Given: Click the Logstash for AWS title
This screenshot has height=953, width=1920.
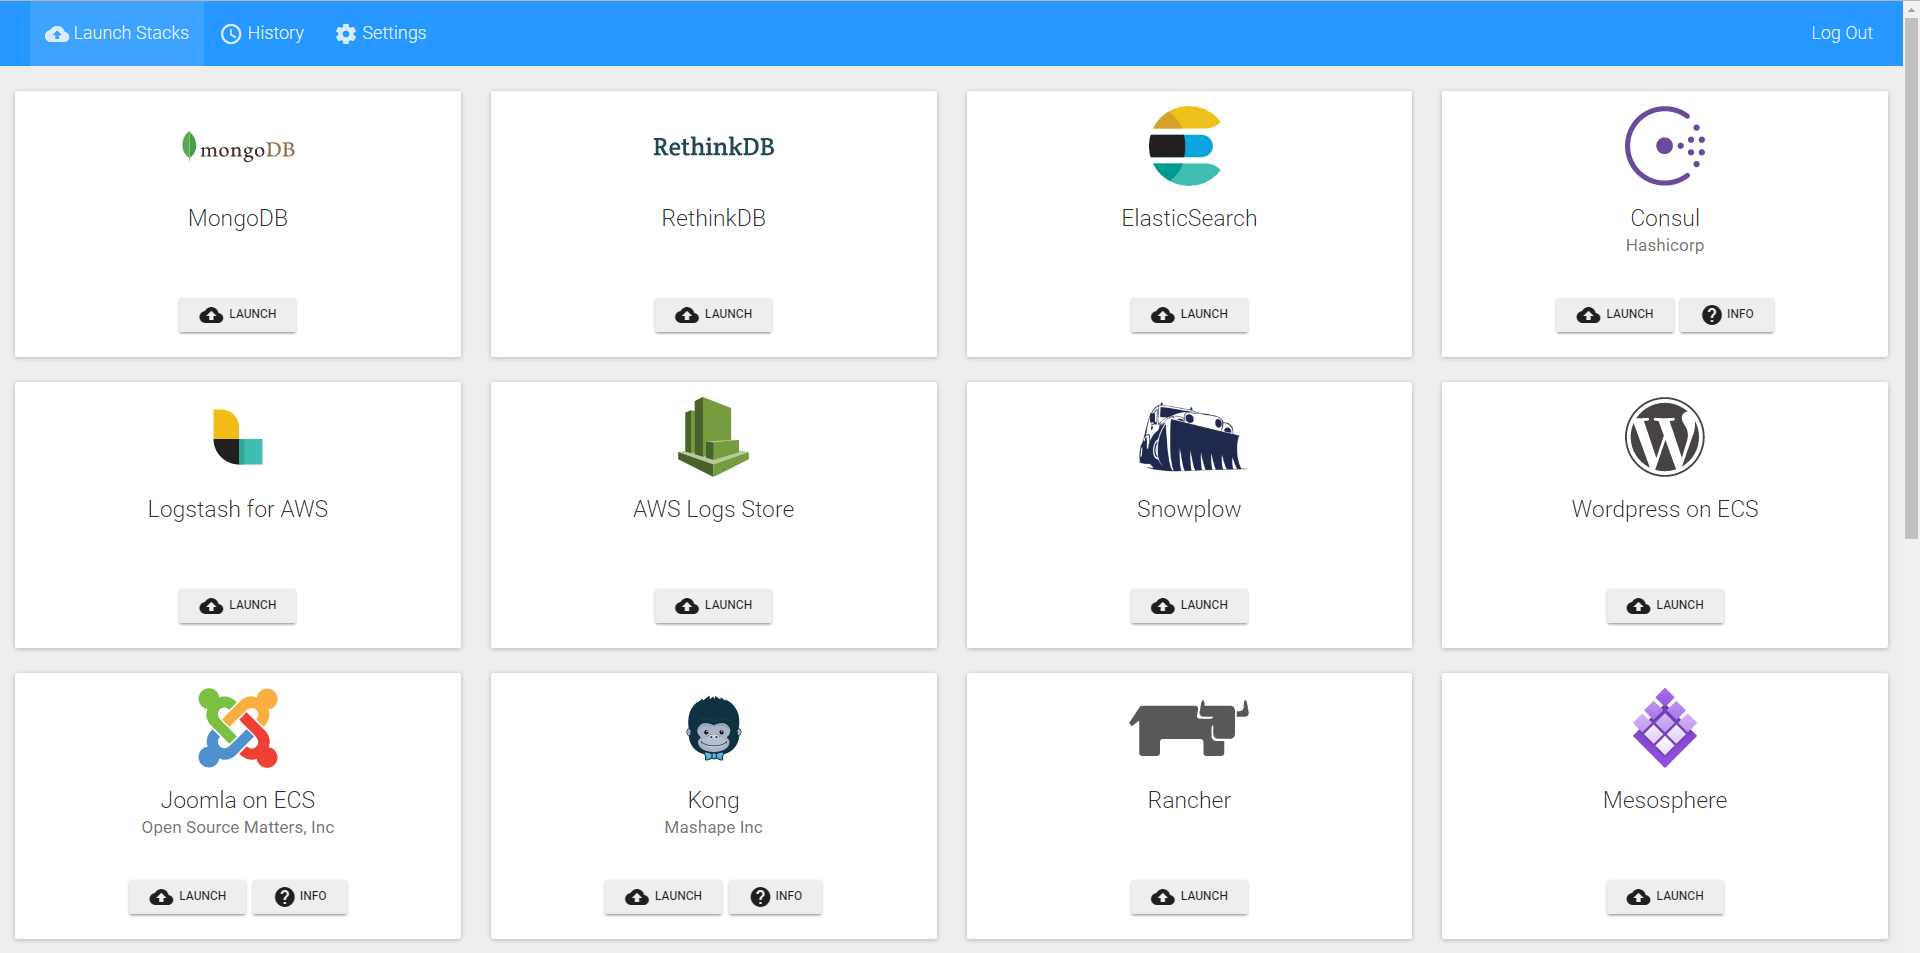Looking at the screenshot, I should tap(238, 509).
